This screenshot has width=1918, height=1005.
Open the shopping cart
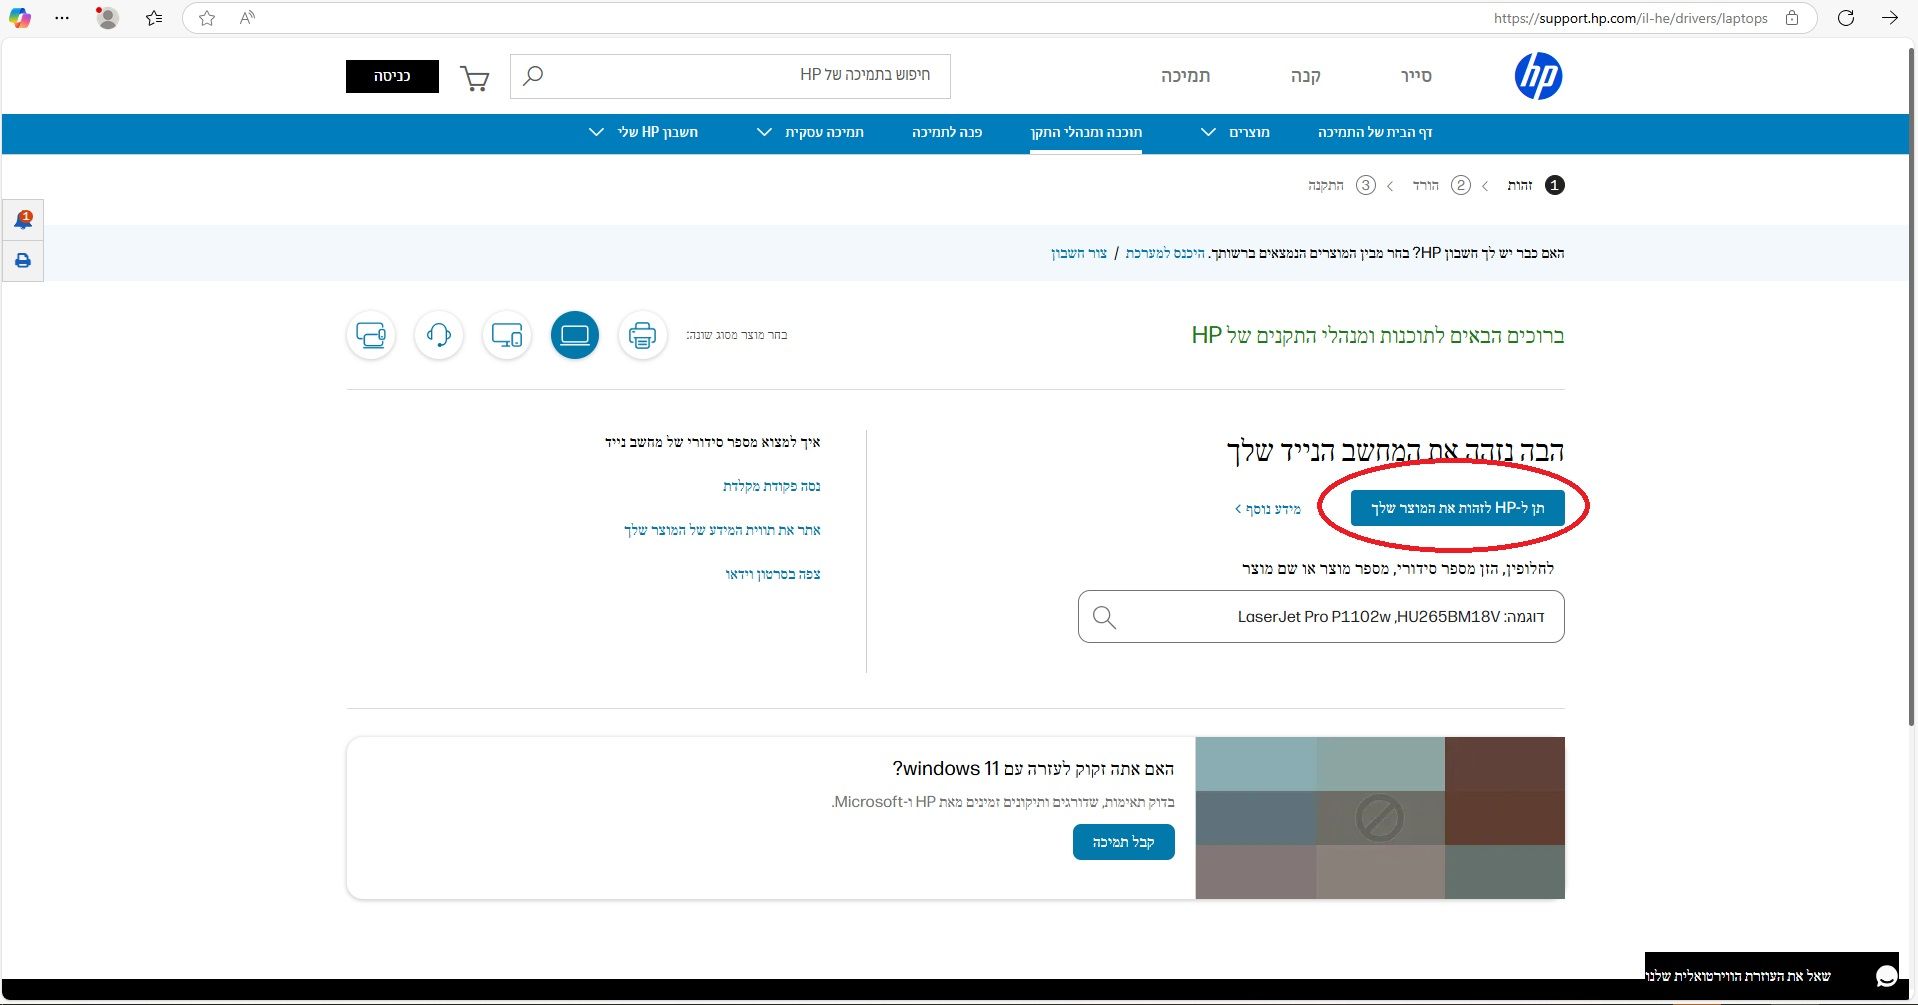pyautogui.click(x=475, y=78)
